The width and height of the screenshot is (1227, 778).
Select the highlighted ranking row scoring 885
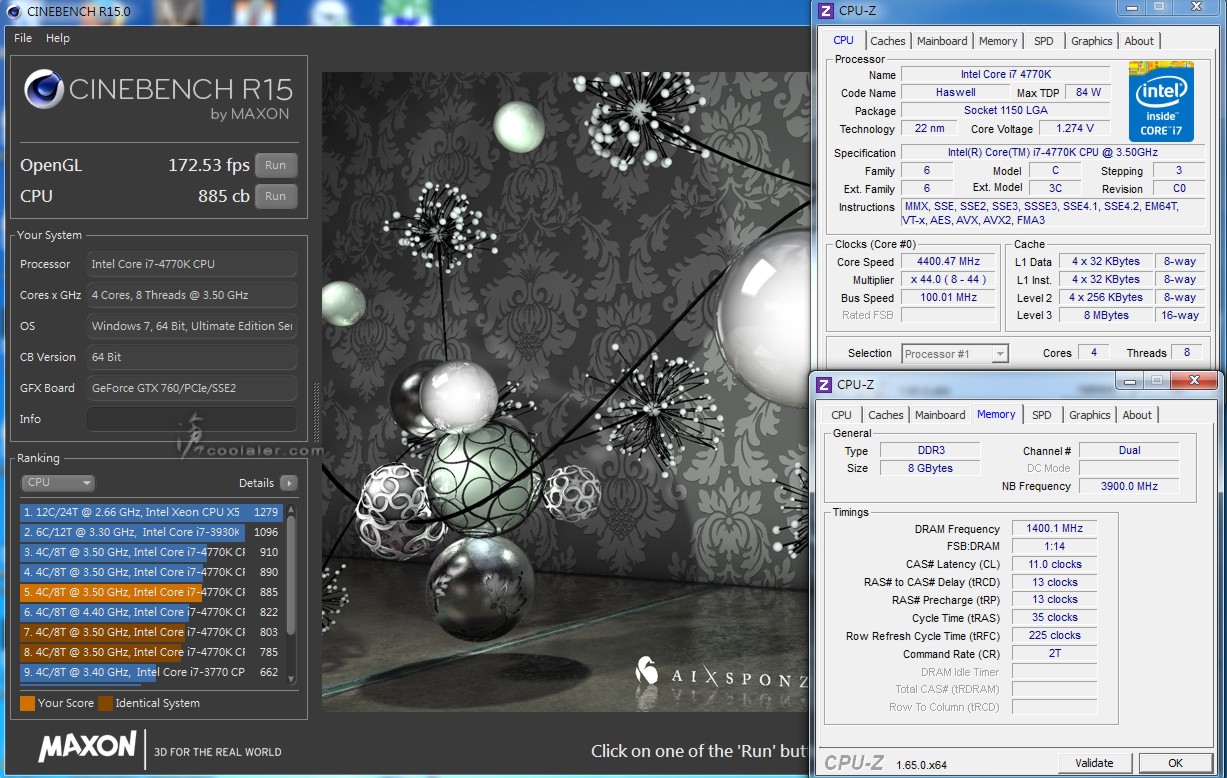pos(151,592)
